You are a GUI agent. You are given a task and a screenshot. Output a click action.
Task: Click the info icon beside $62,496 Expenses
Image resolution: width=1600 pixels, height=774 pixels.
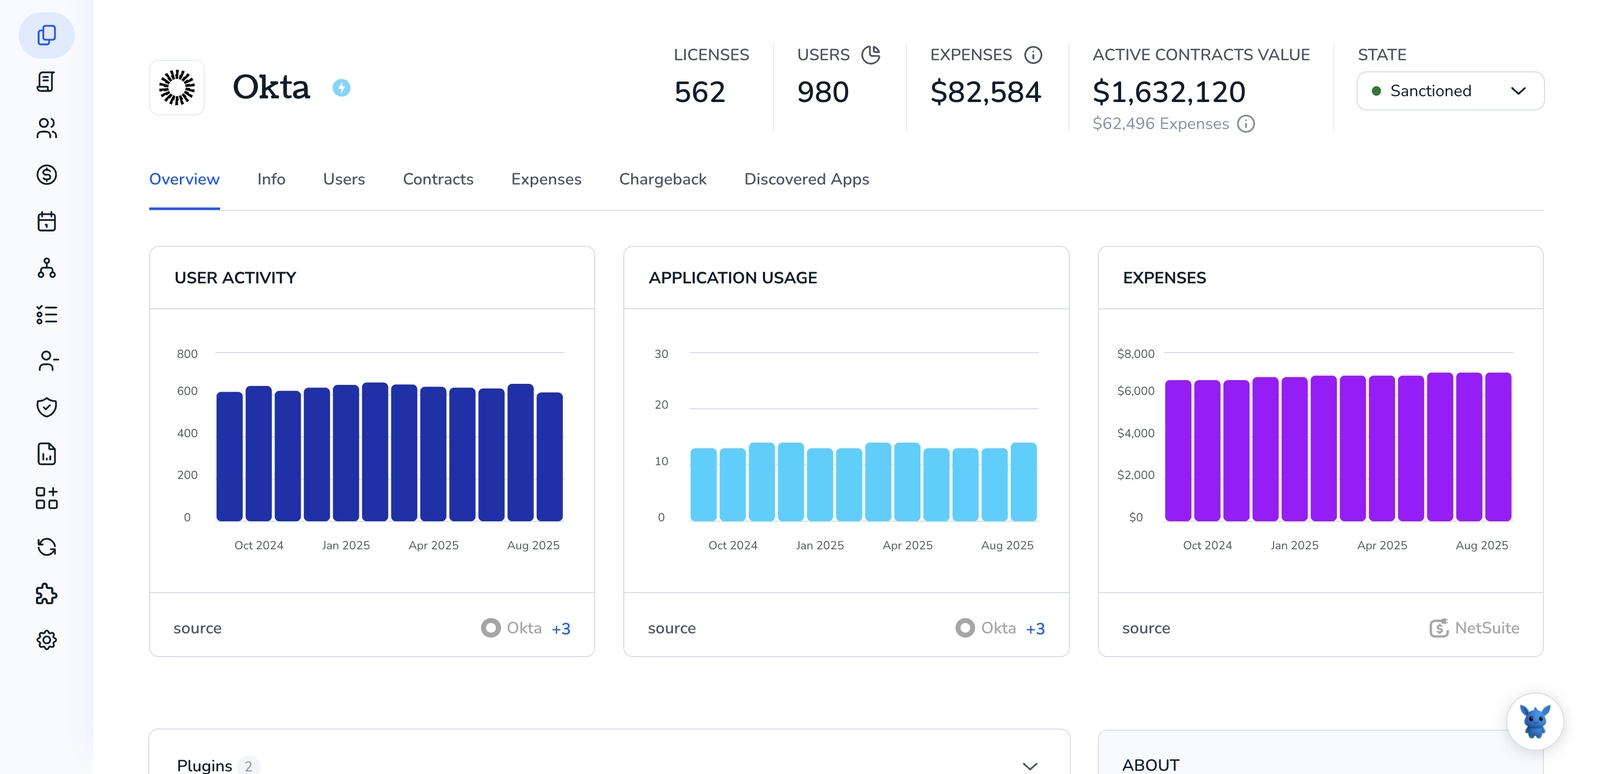(x=1246, y=124)
